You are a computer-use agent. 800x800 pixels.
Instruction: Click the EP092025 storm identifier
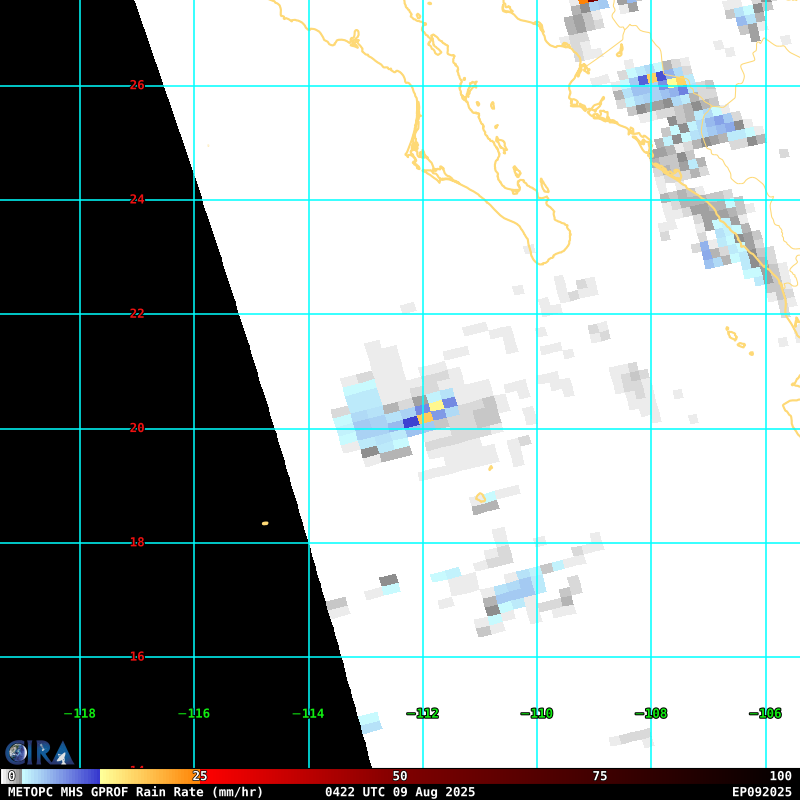click(761, 792)
